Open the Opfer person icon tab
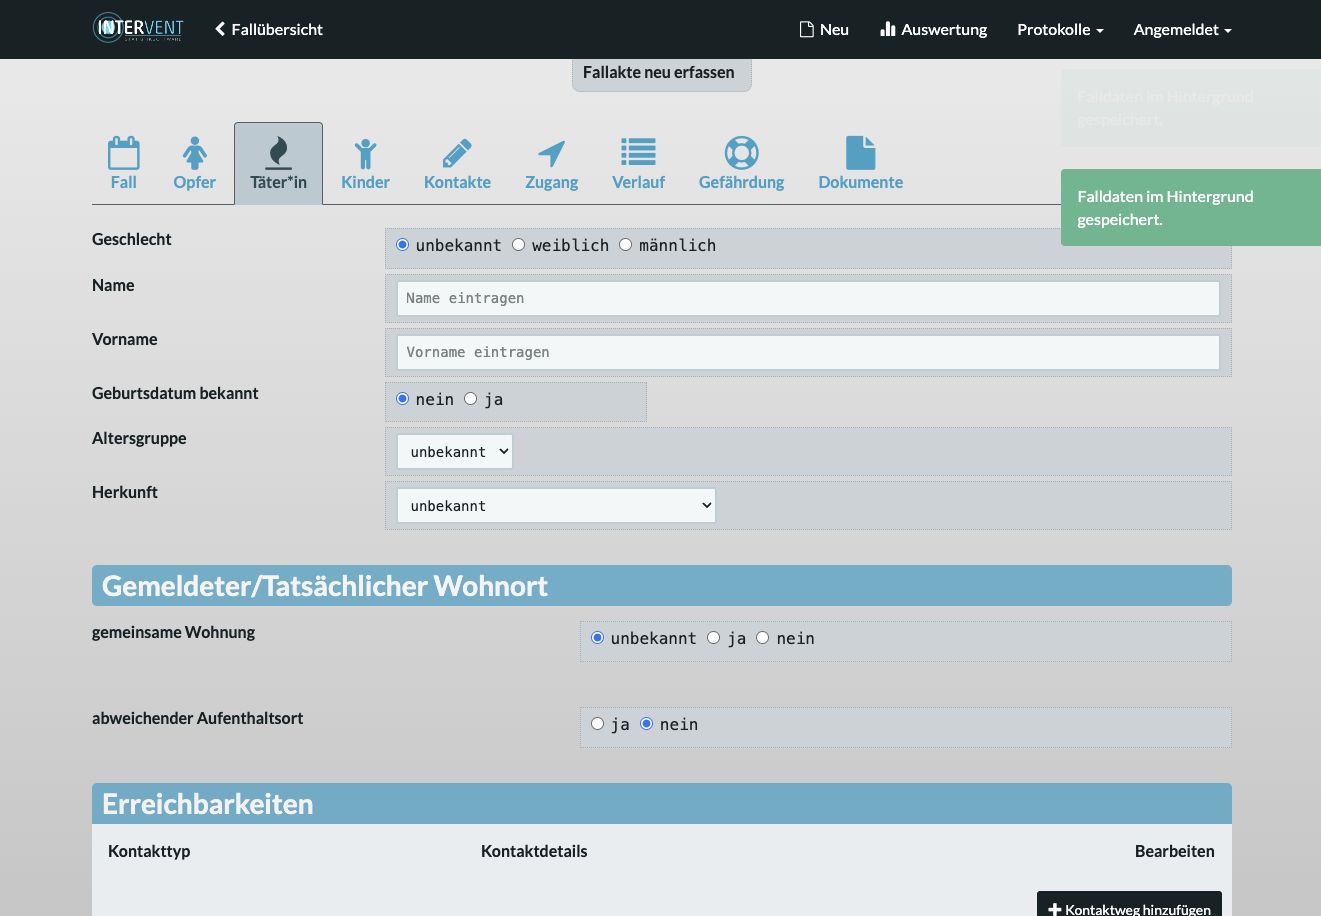 [x=194, y=153]
